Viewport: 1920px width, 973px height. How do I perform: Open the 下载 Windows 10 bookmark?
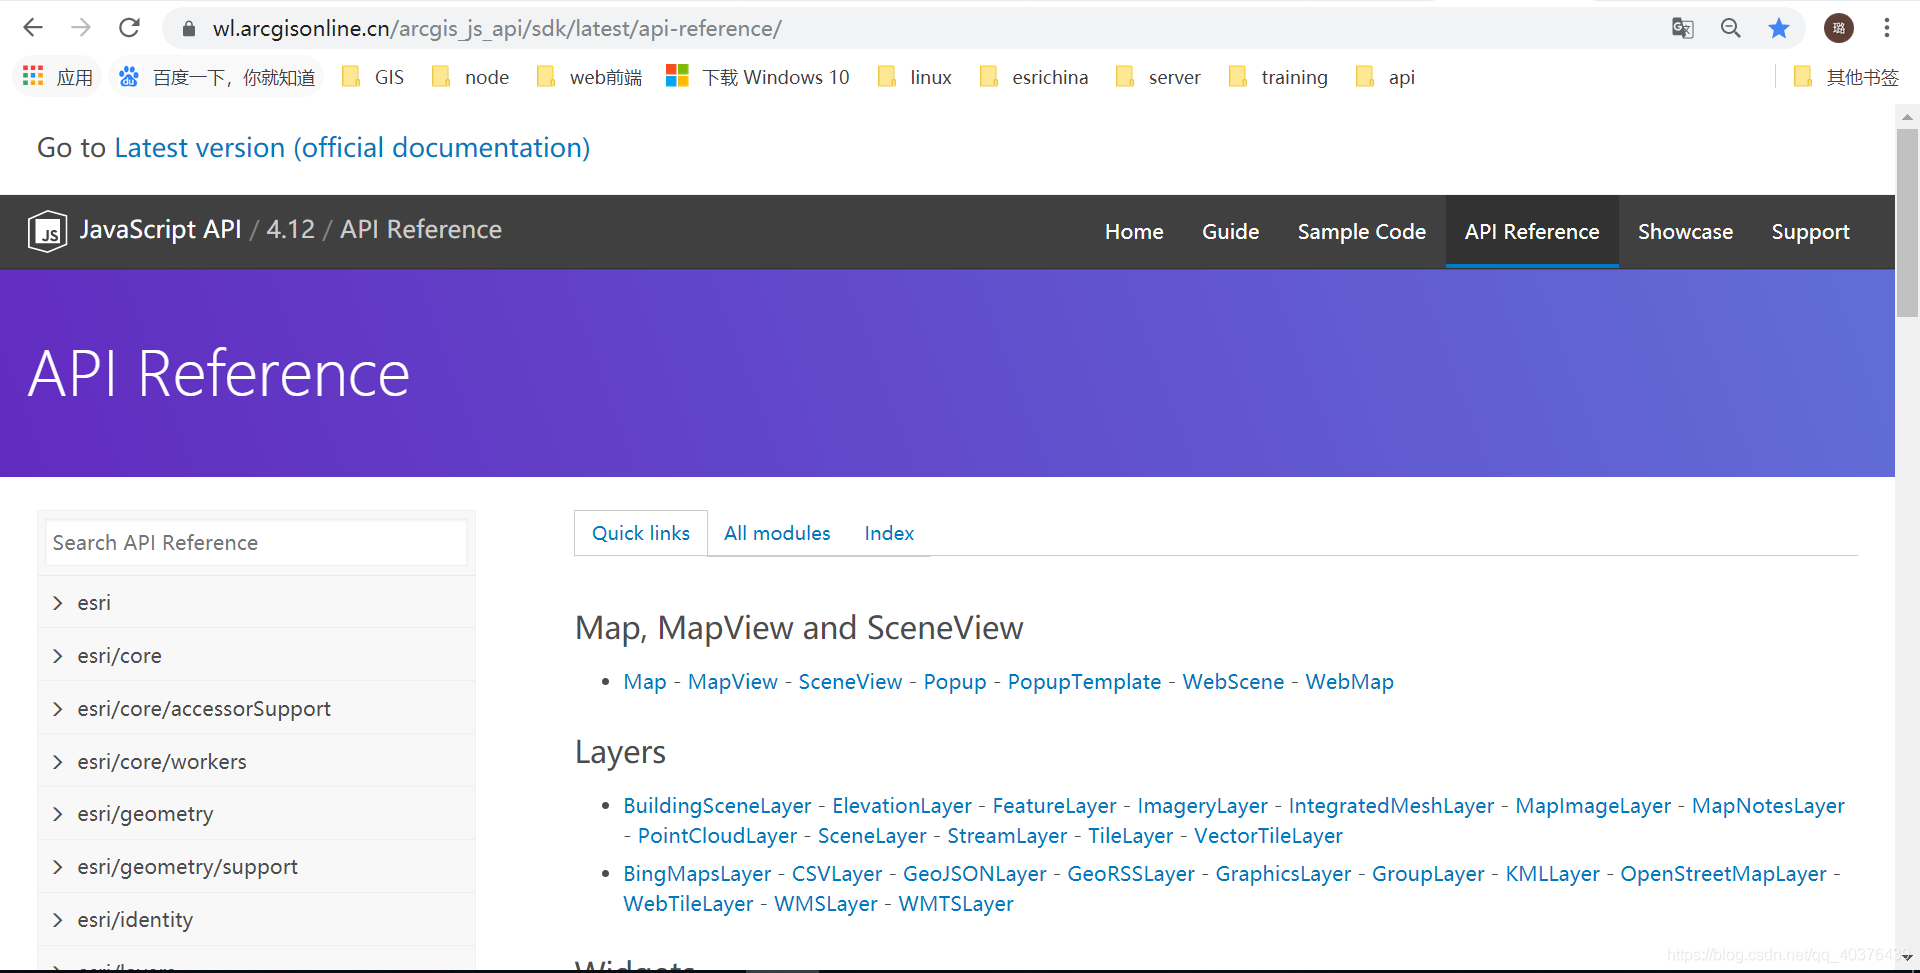point(758,77)
